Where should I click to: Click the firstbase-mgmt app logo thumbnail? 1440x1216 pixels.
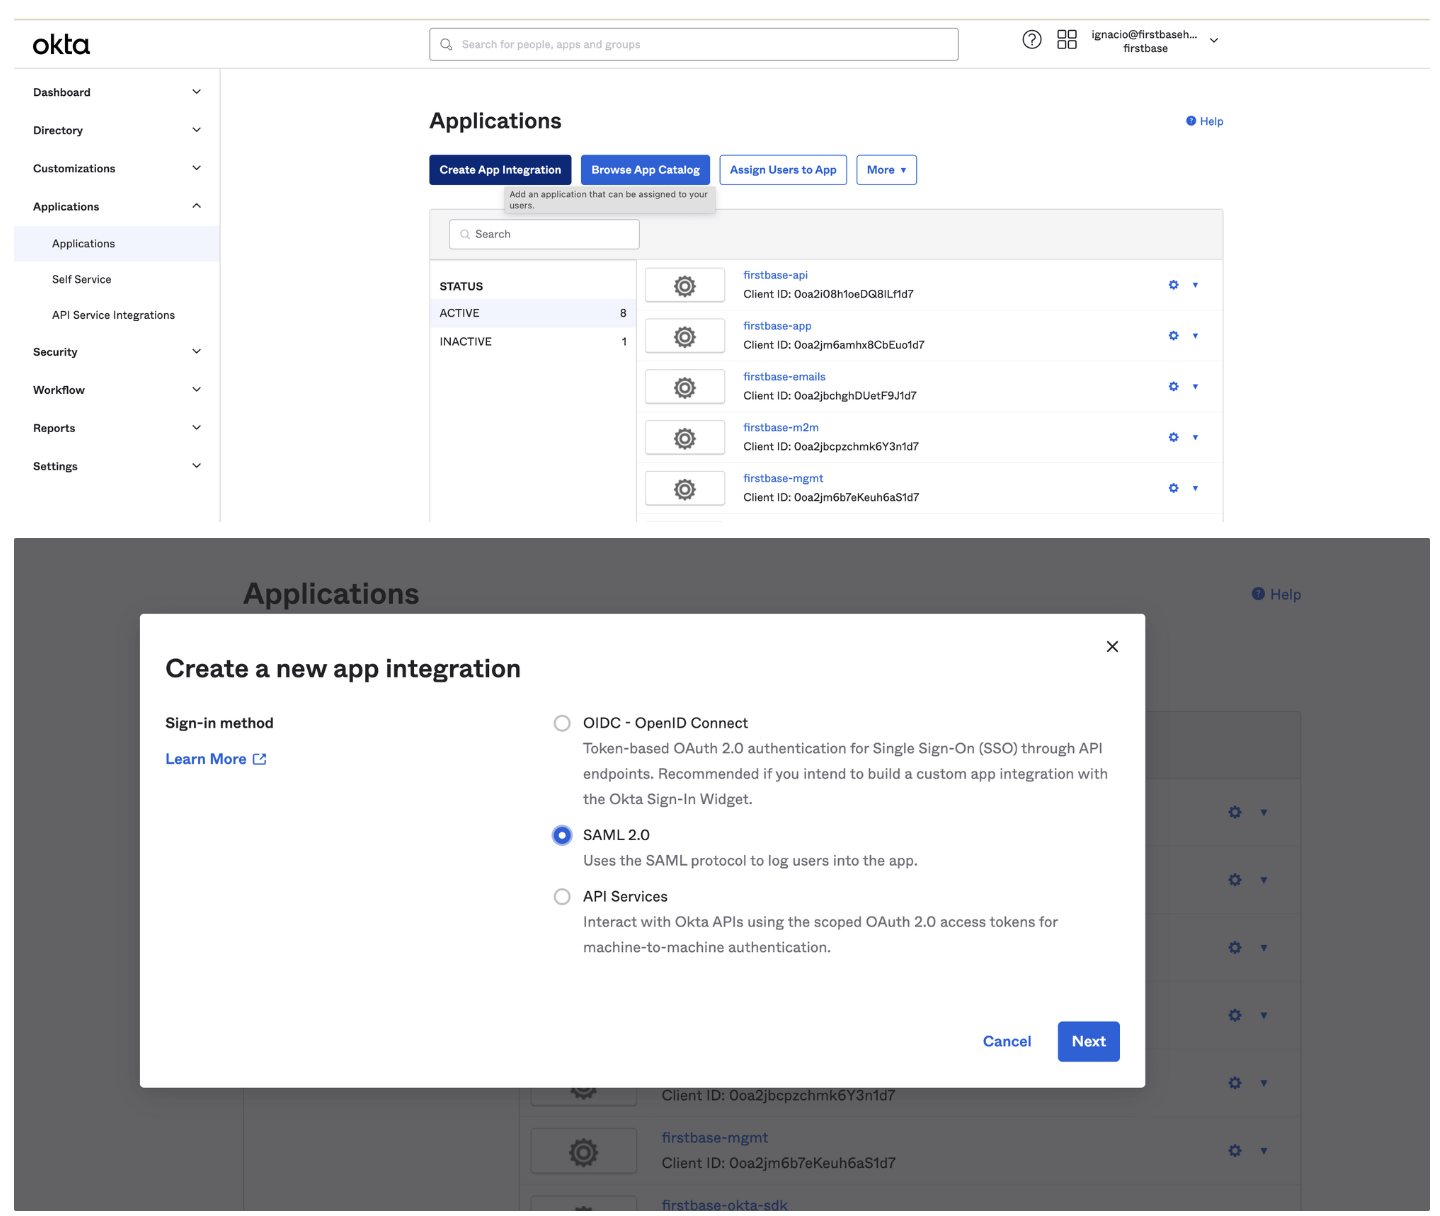(x=685, y=489)
